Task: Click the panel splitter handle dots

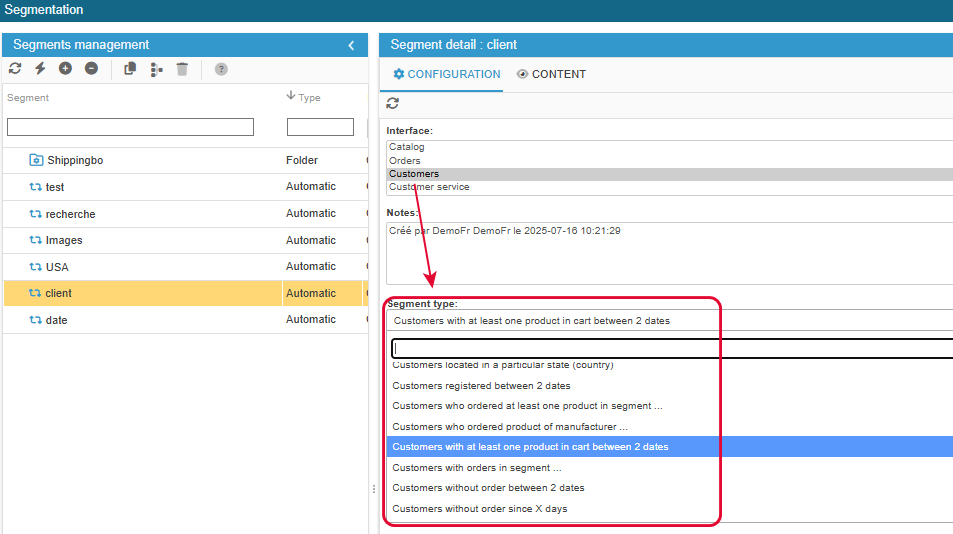Action: point(373,488)
